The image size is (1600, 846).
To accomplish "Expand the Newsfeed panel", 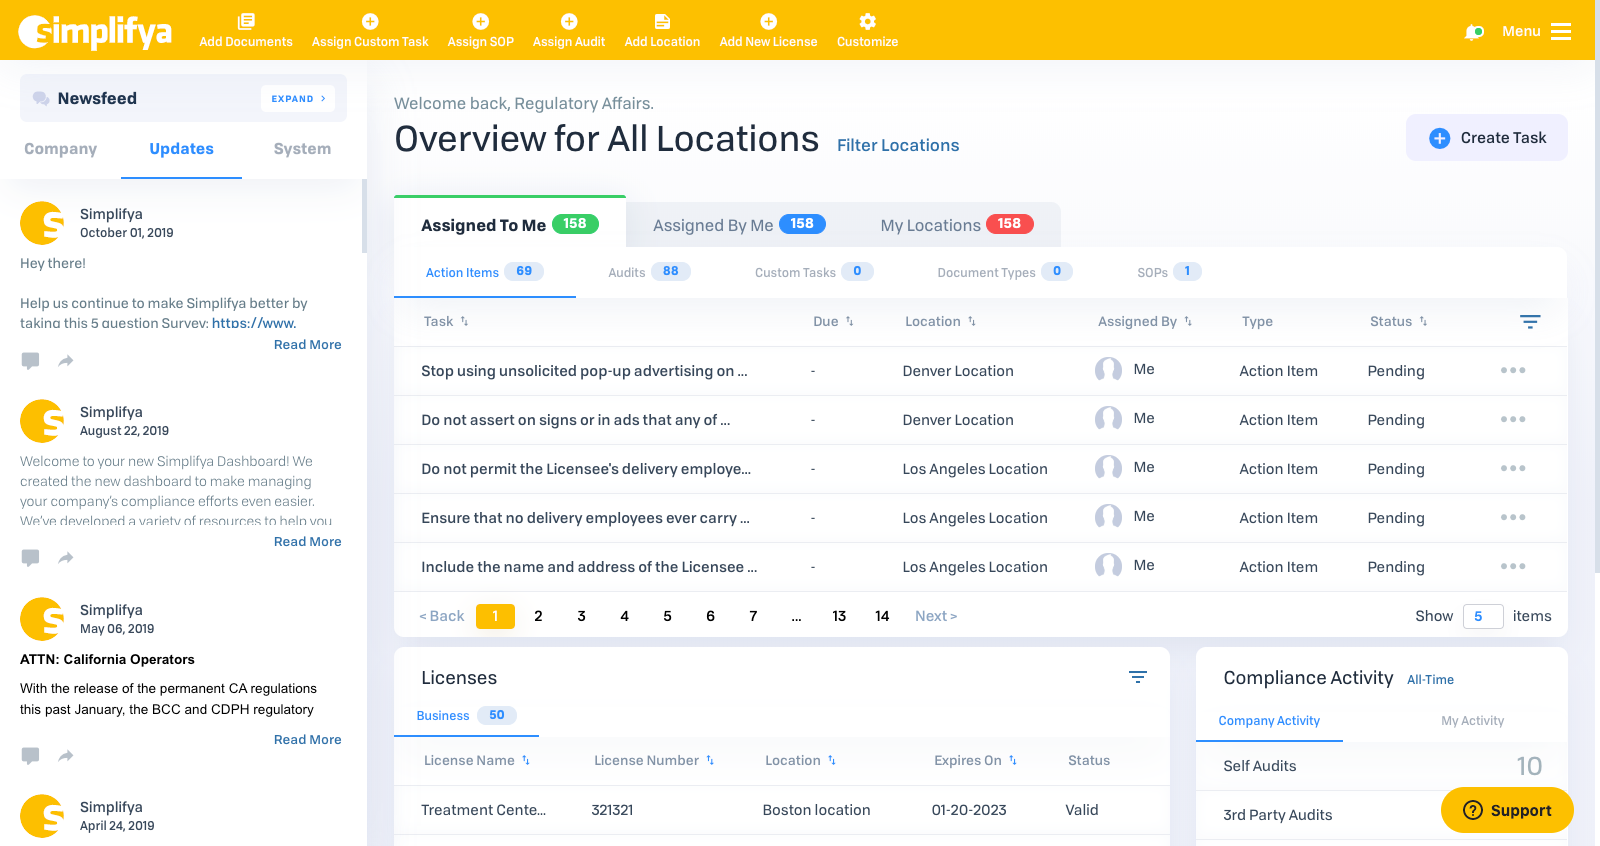I will click(x=299, y=98).
